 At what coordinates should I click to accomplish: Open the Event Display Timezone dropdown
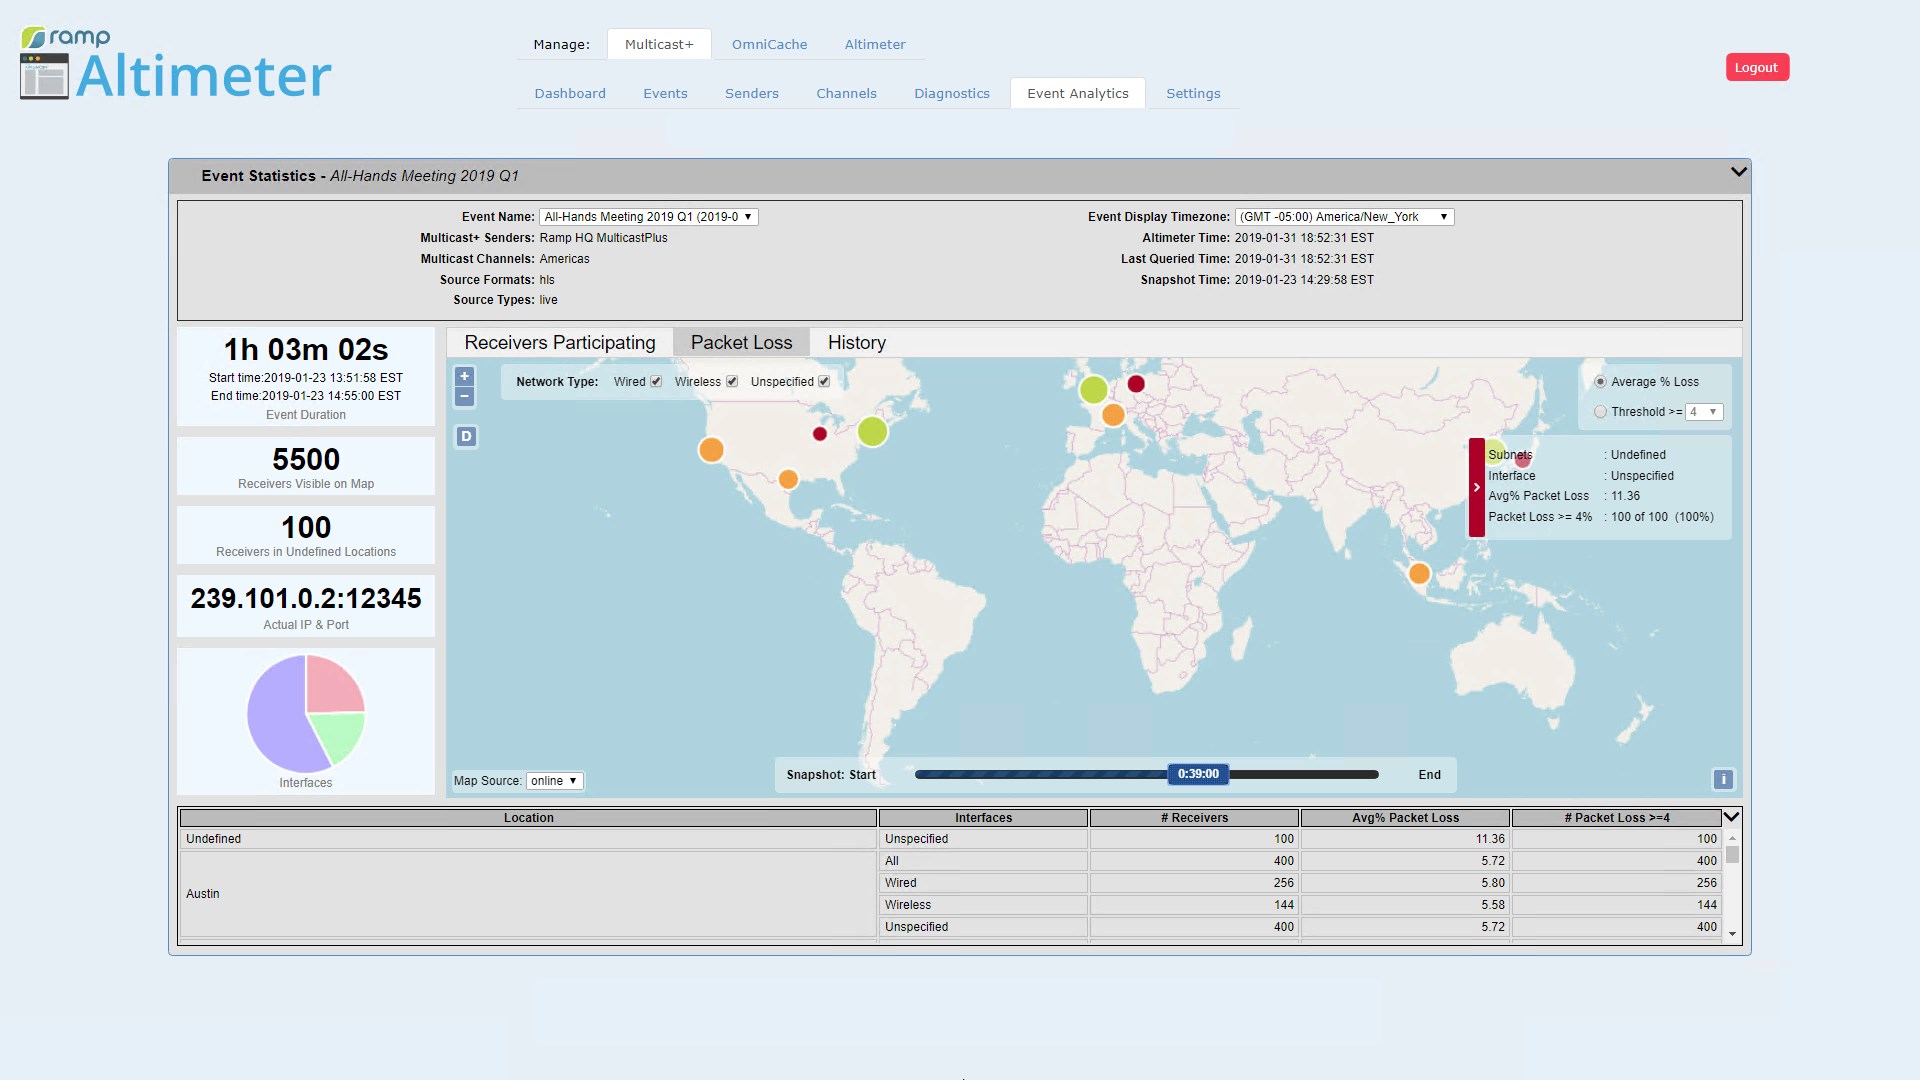[1344, 217]
